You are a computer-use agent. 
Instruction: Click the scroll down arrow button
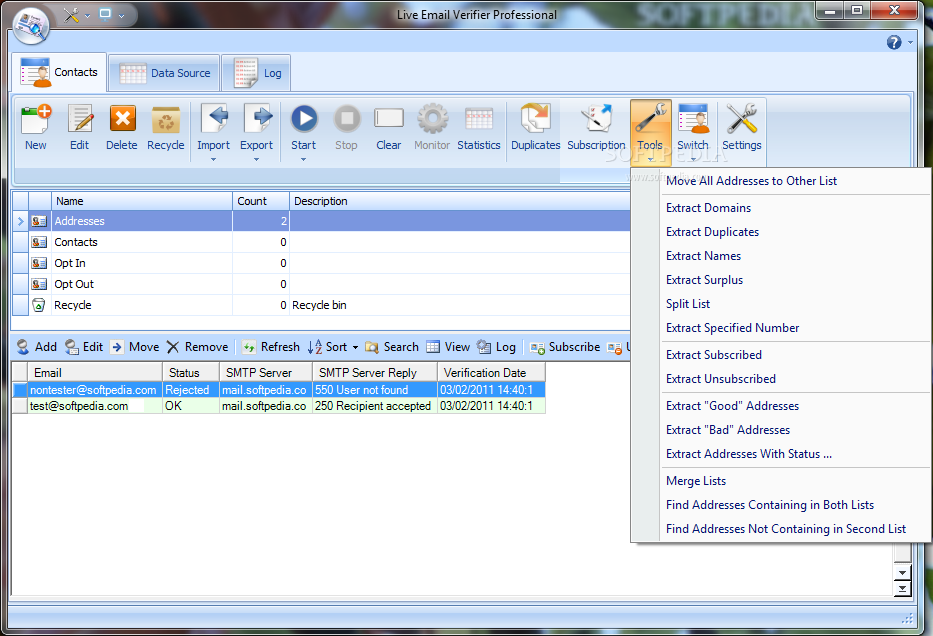point(902,572)
